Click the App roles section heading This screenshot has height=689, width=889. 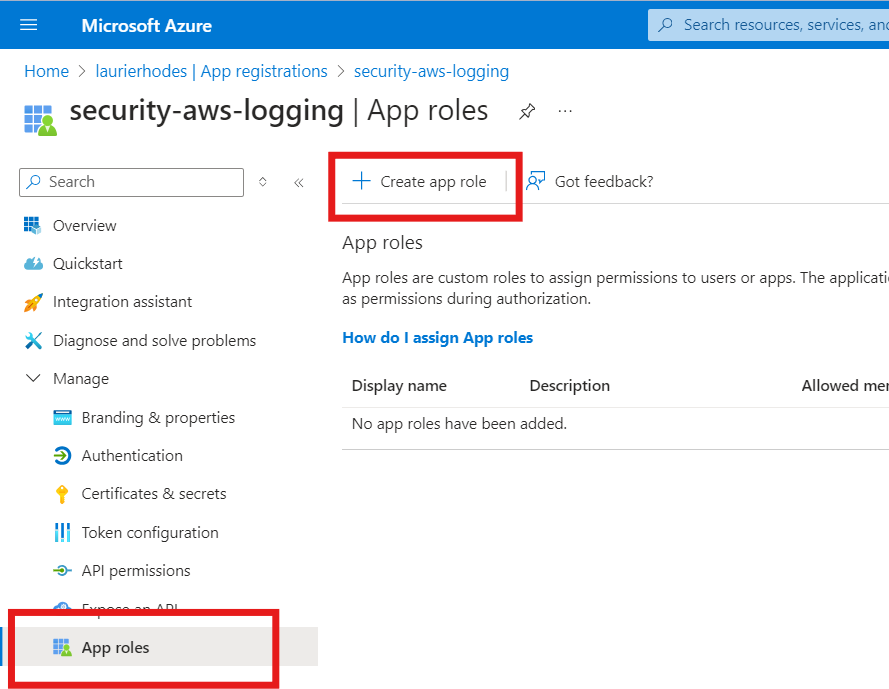[x=383, y=243]
